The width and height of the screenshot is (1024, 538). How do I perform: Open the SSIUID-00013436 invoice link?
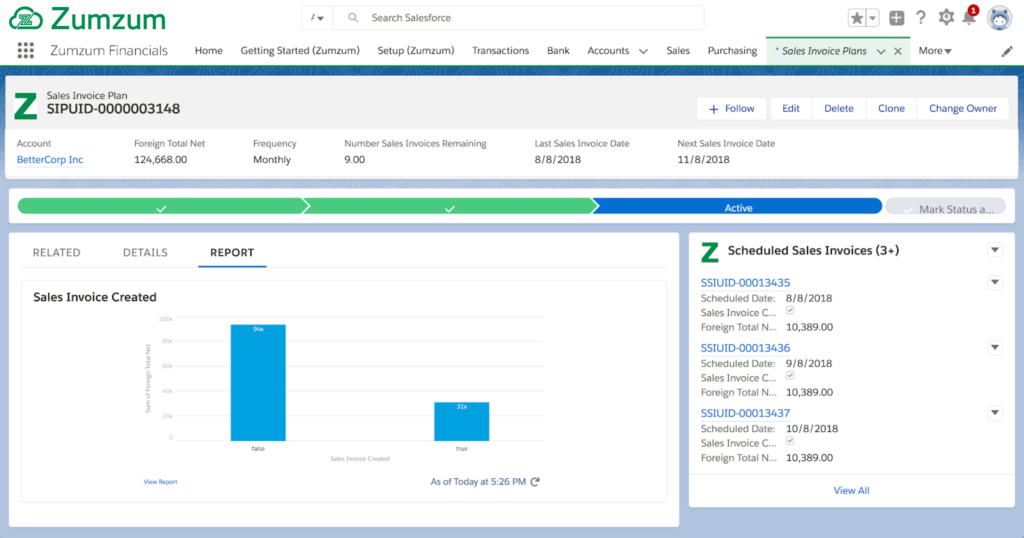tap(745, 348)
